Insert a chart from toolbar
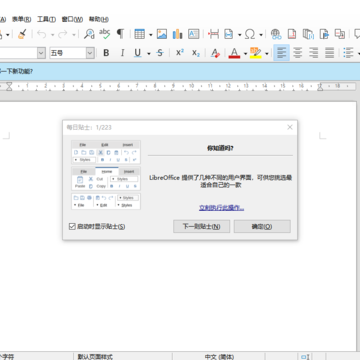Screen dimensions: 360x360 178,34
